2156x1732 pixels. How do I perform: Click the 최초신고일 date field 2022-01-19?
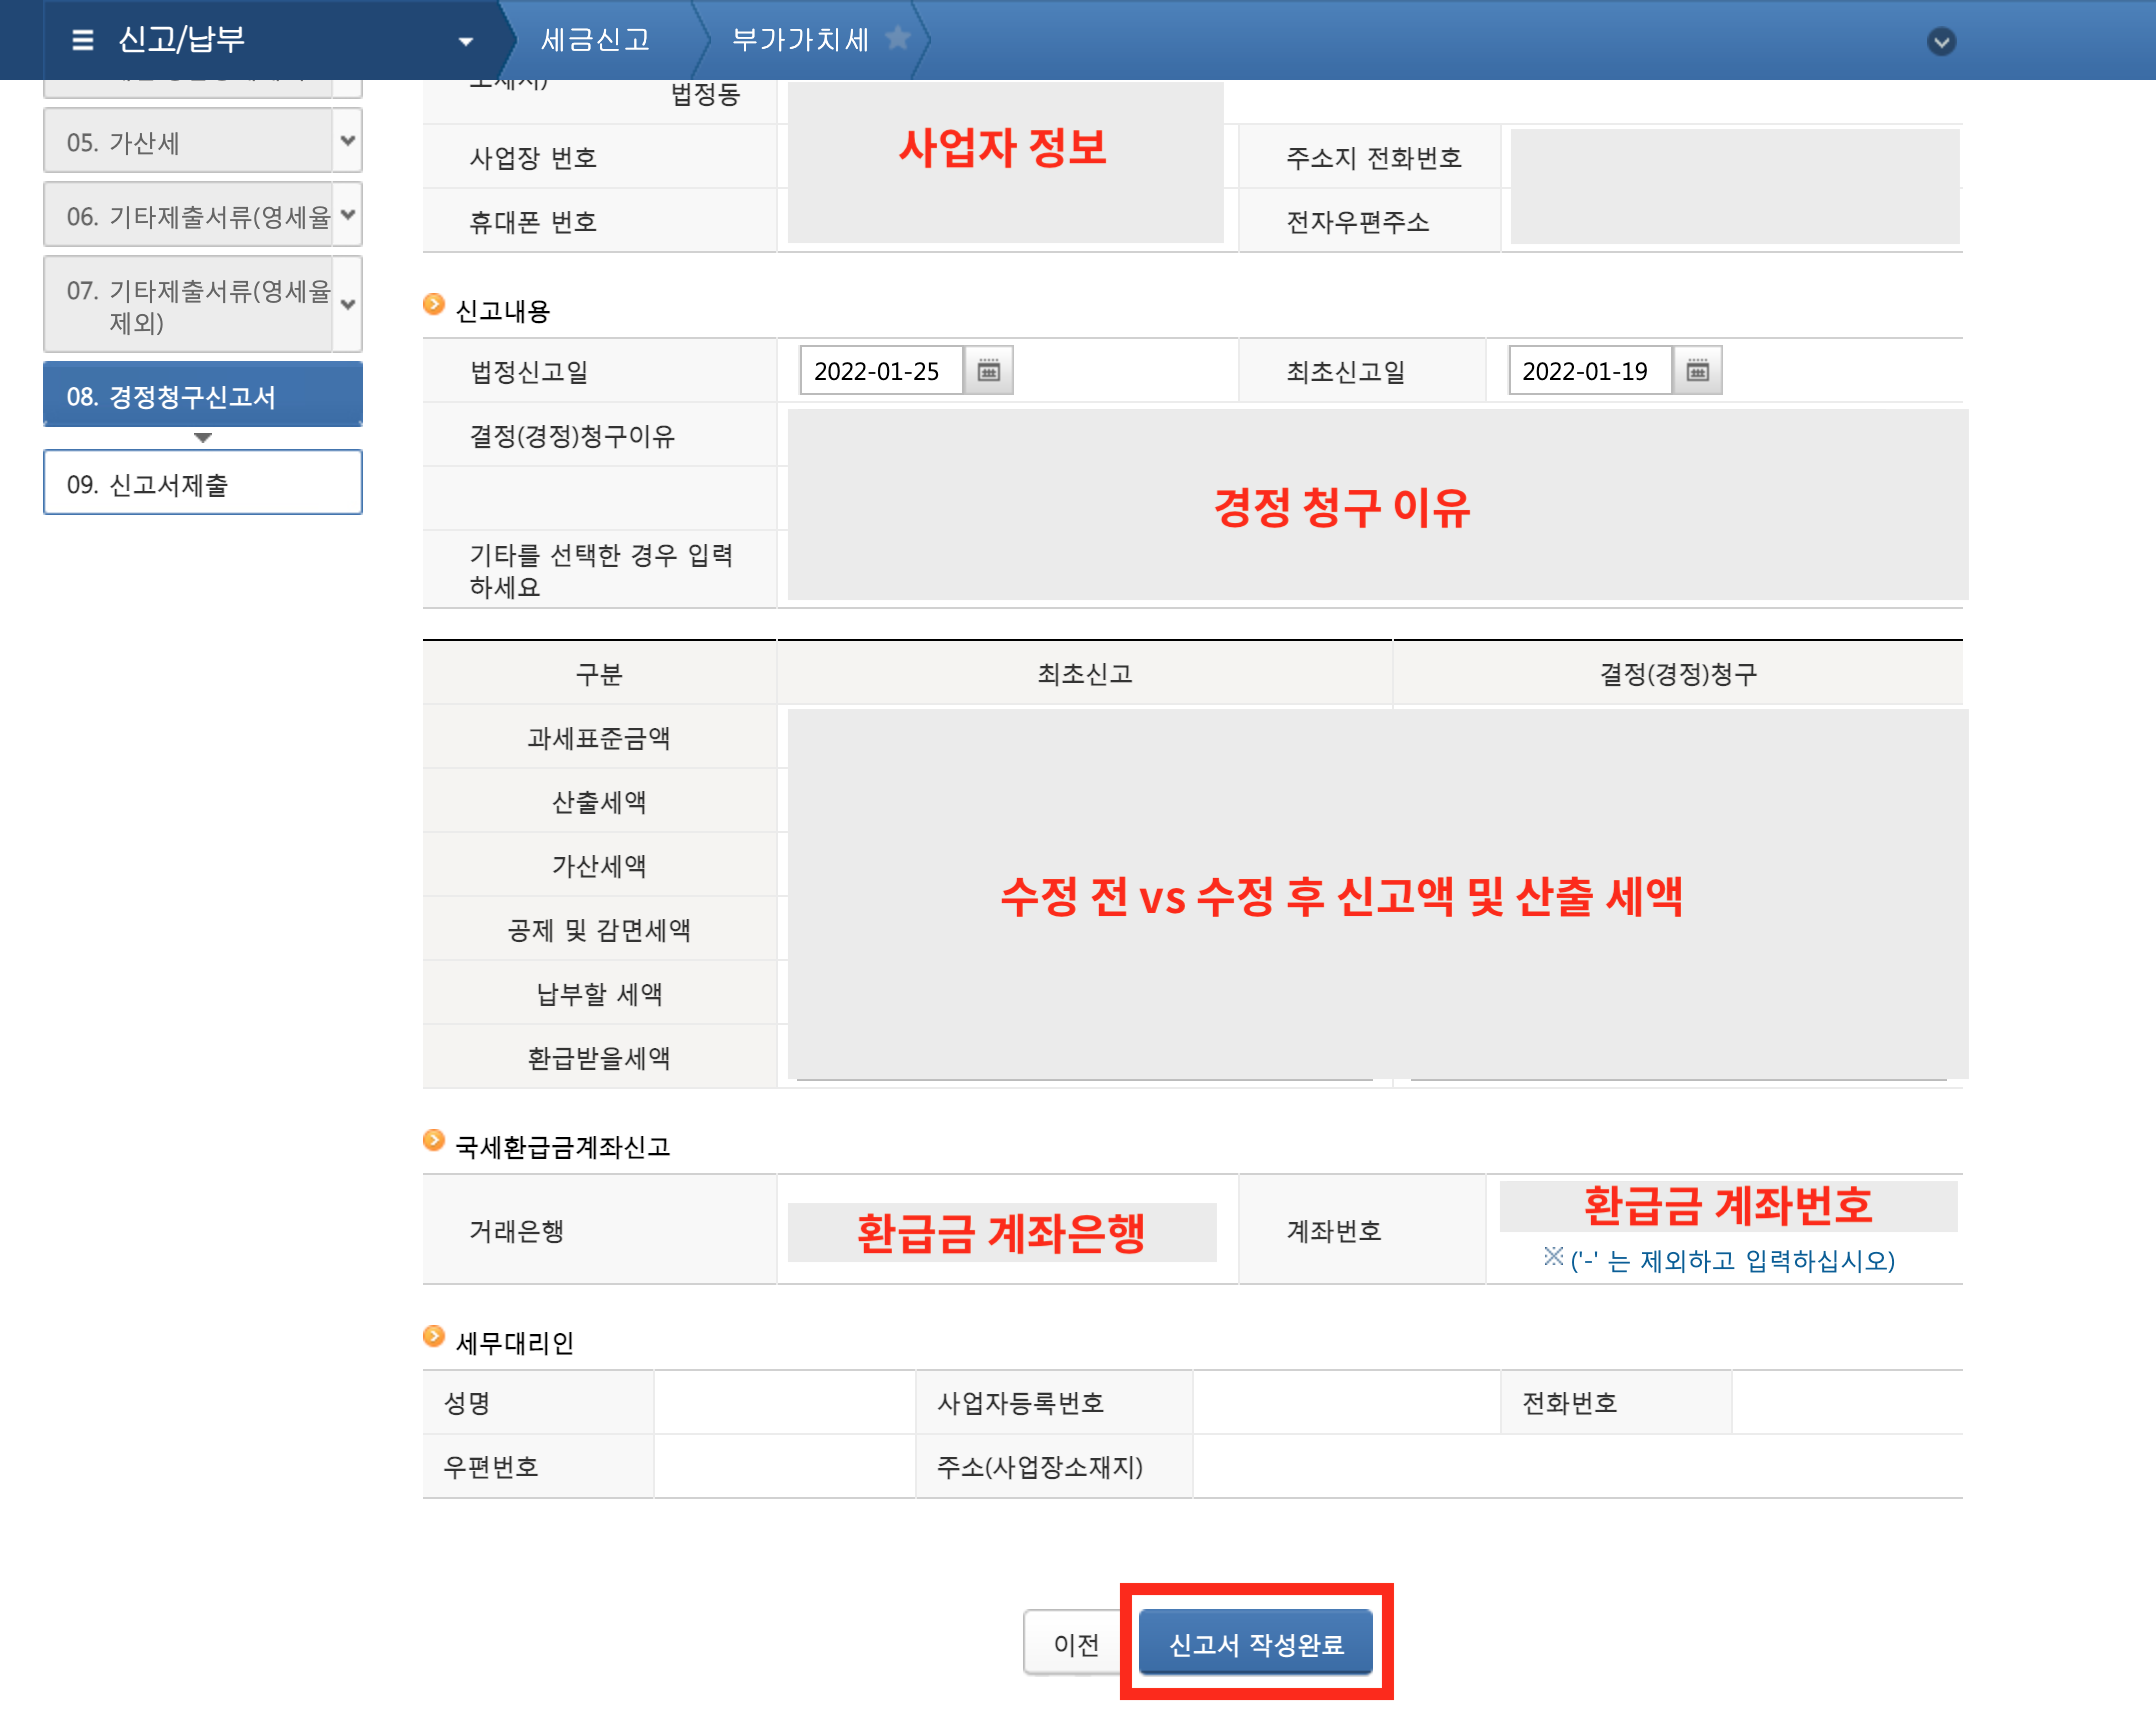point(1590,371)
